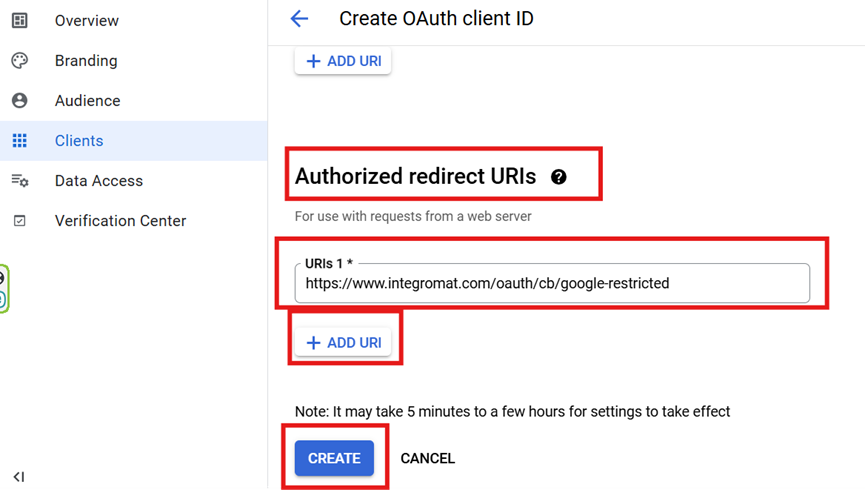Open the Overview menu item
The width and height of the screenshot is (865, 490).
(x=86, y=21)
